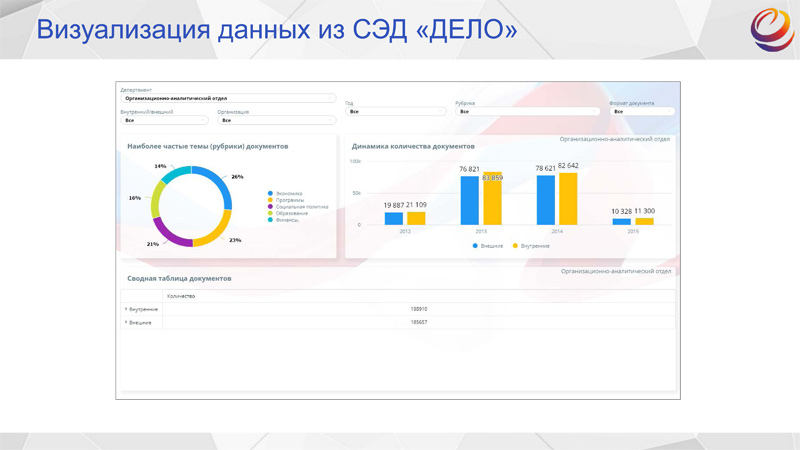Click the 'Наиболее частые темы' chart title
Viewport: 800px width, 450px height.
point(208,146)
